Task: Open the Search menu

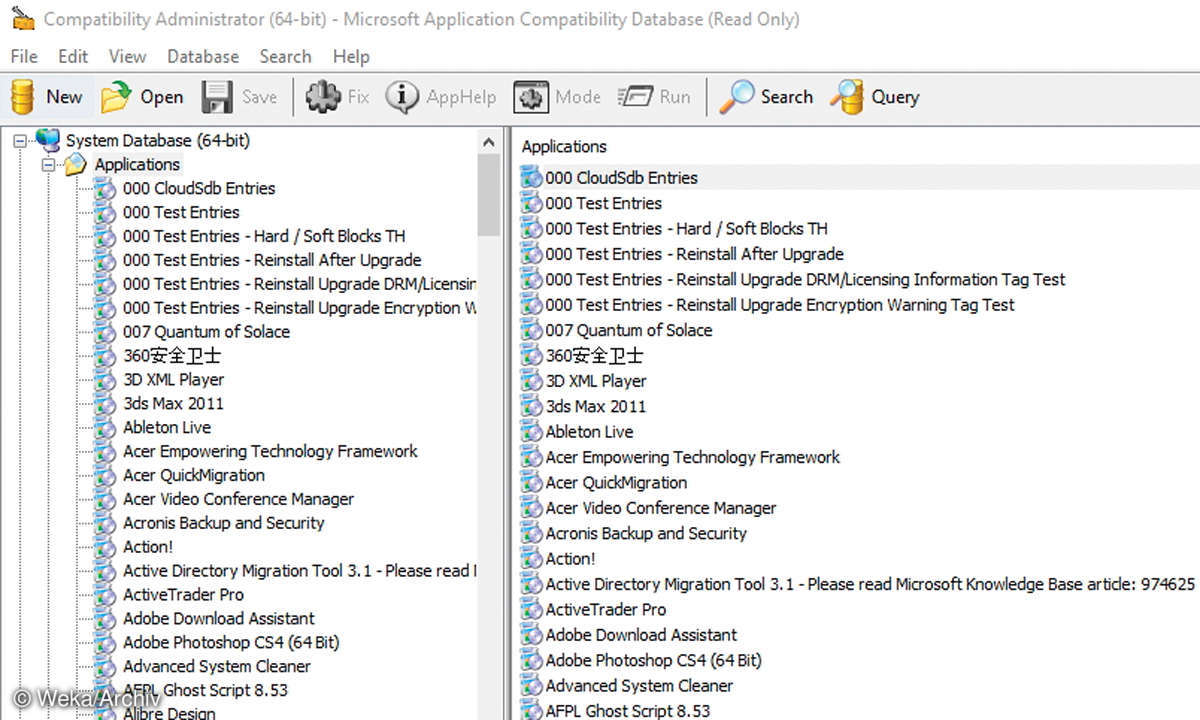Action: pos(285,56)
